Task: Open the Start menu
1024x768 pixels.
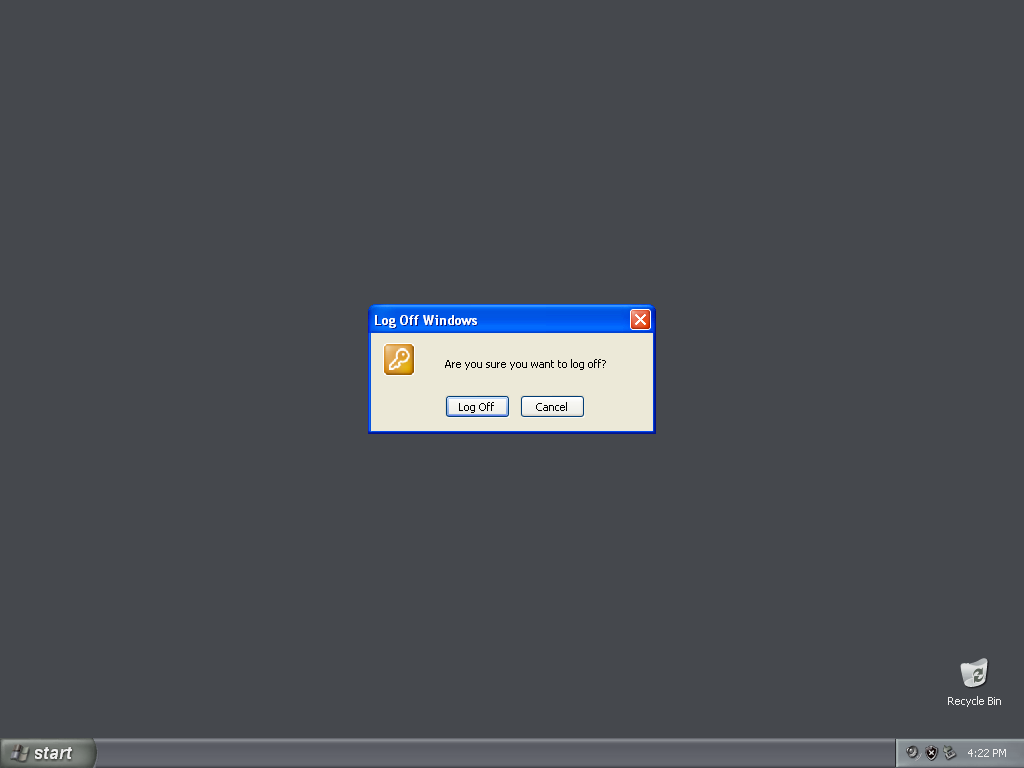Action: (48, 753)
